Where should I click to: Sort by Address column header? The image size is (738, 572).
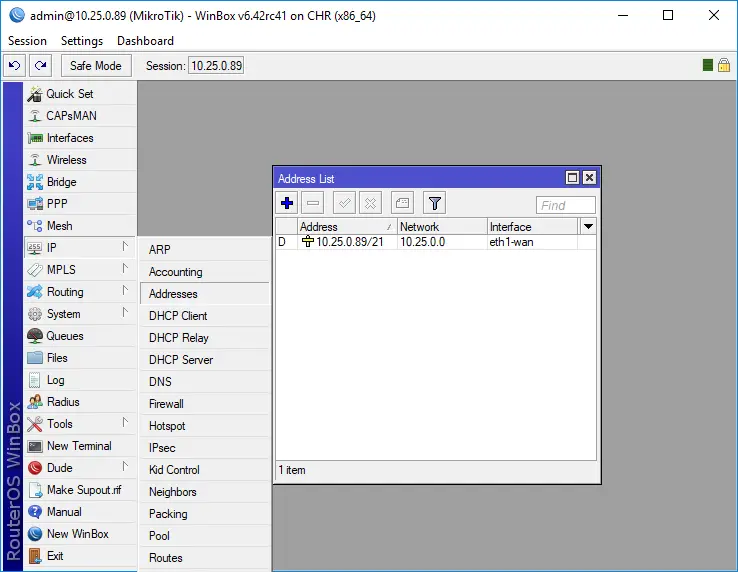click(347, 226)
